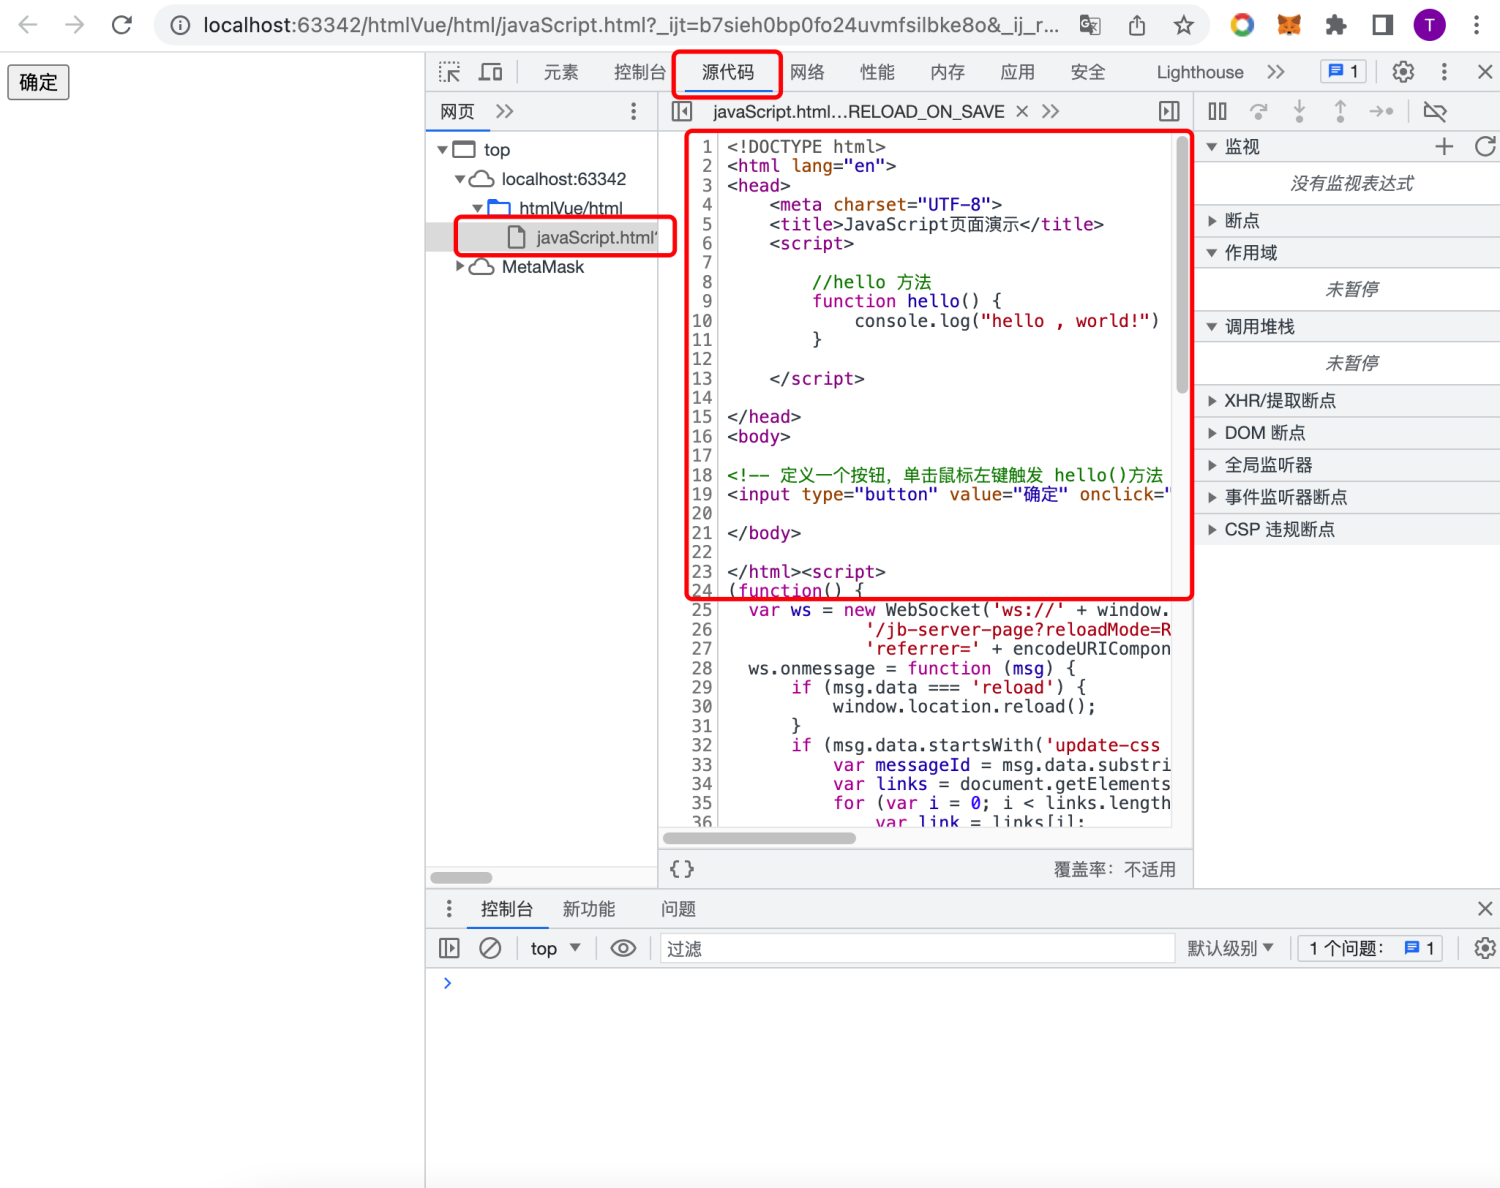The height and width of the screenshot is (1188, 1500).
Task: Switch to 源代码 tab
Action: (x=728, y=72)
